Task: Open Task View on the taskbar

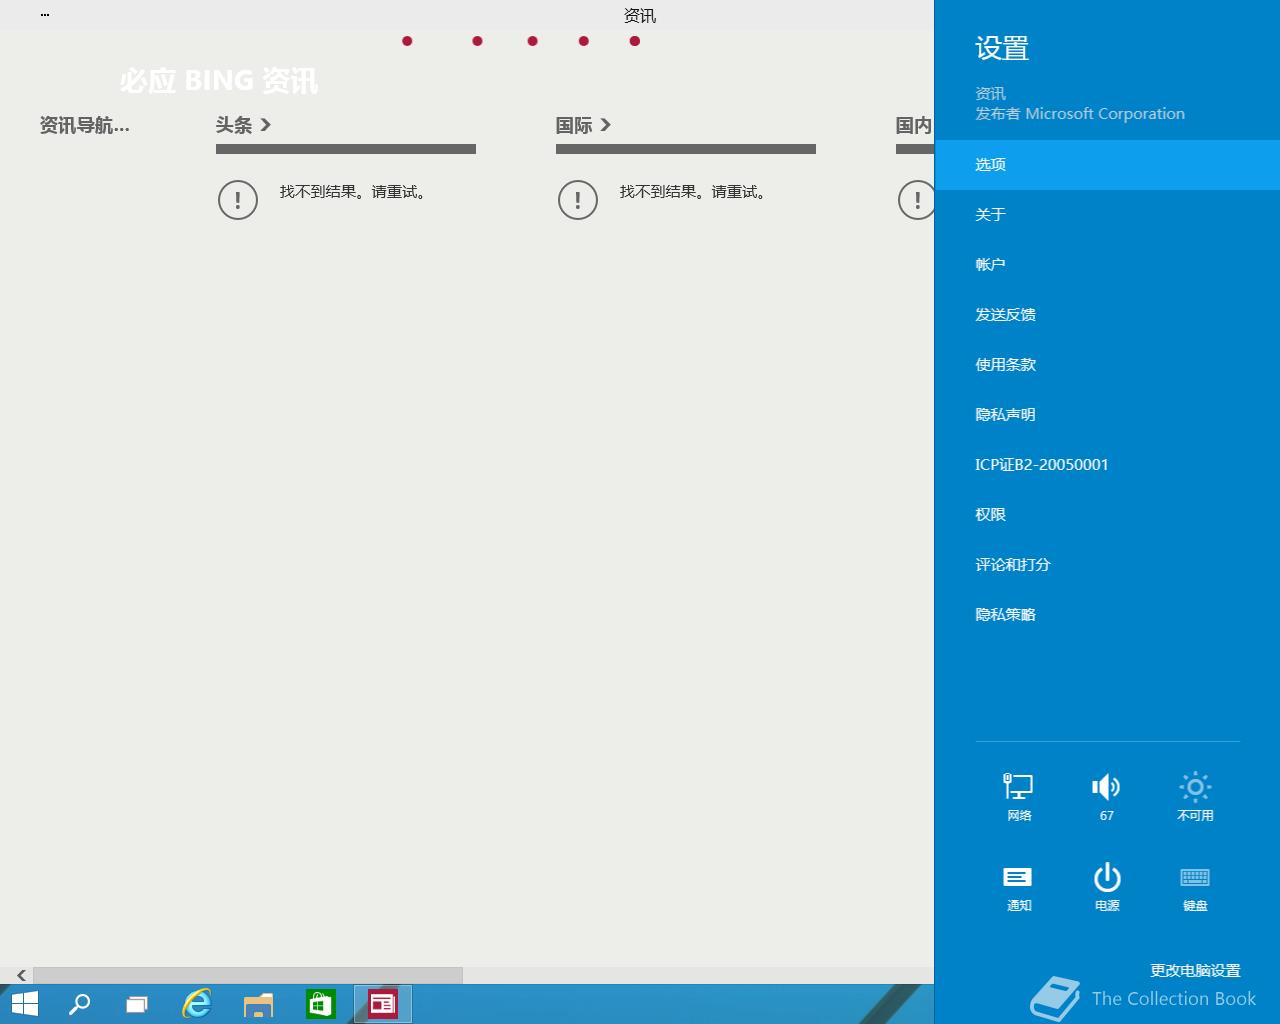Action: pos(137,1004)
